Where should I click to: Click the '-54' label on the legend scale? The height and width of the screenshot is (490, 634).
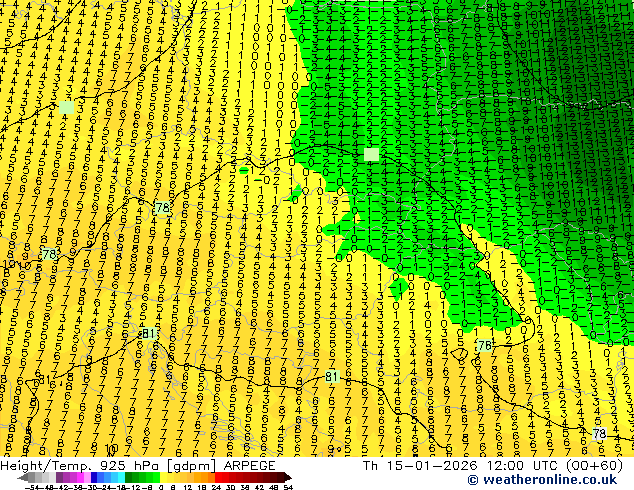(32, 487)
